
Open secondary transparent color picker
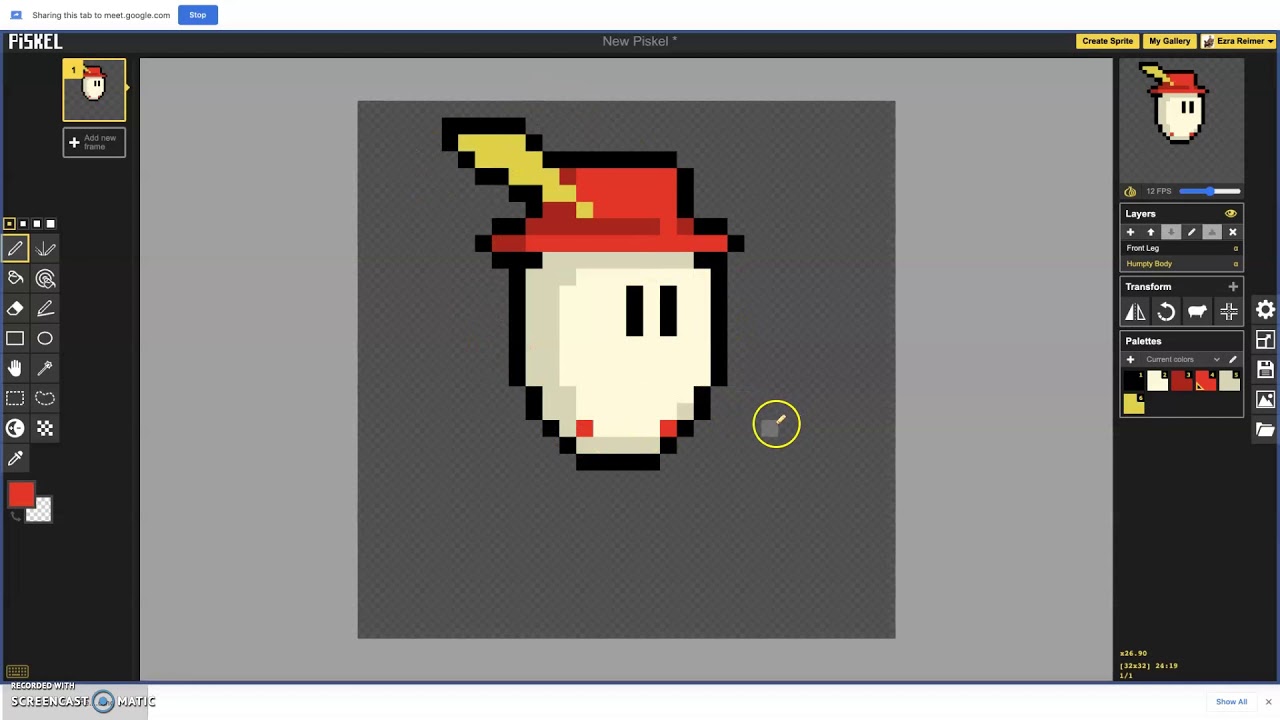click(39, 510)
